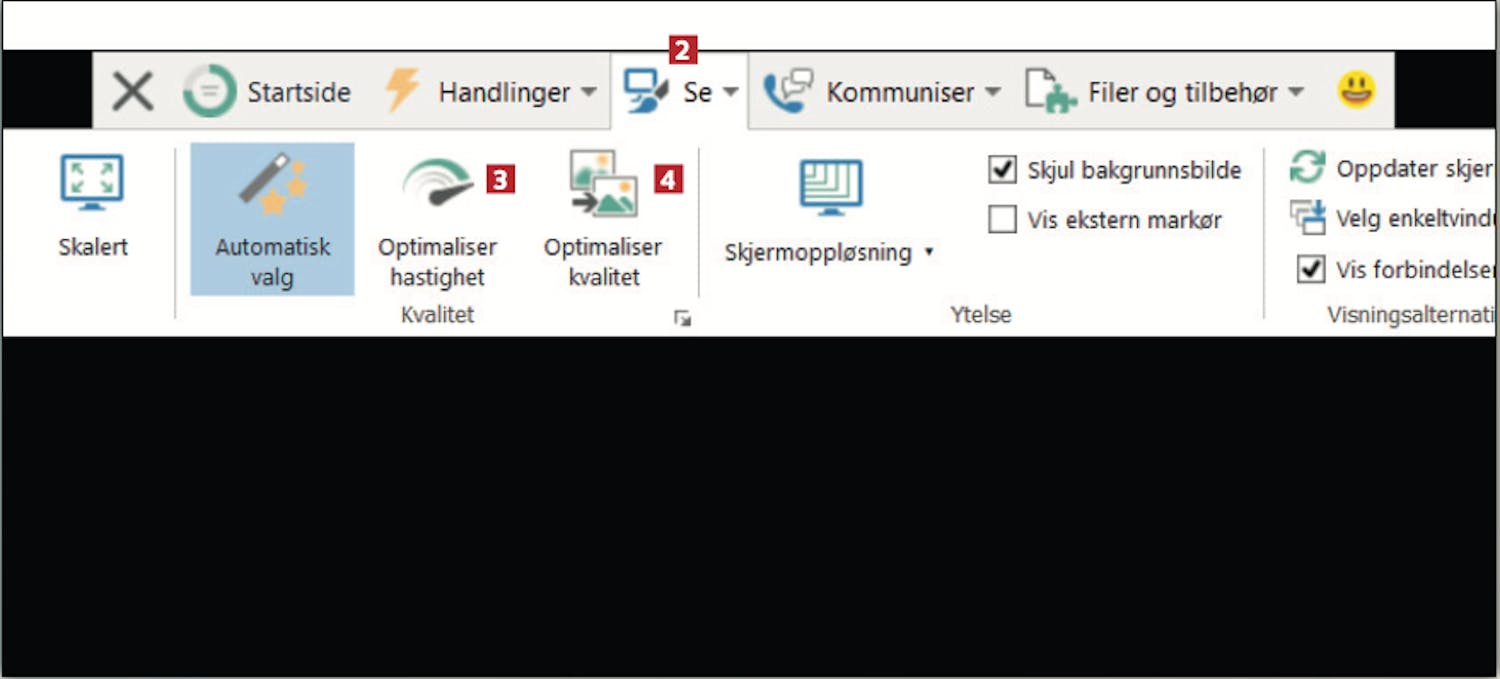1500x679 pixels.
Task: Select the Automatisk valg magic wand icon
Action: [272, 183]
